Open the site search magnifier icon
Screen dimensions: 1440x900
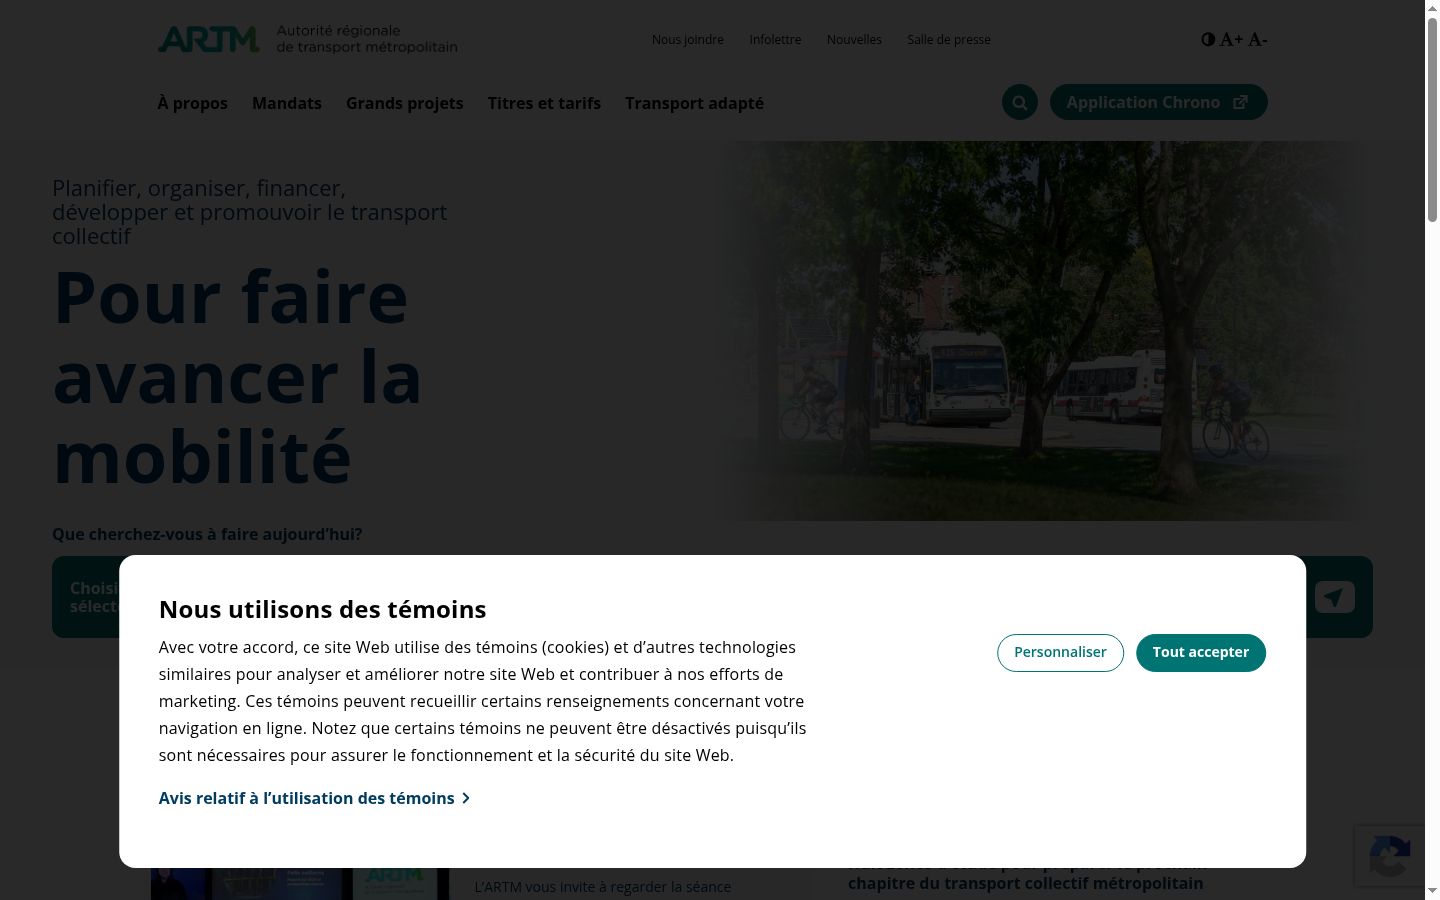[1020, 102]
